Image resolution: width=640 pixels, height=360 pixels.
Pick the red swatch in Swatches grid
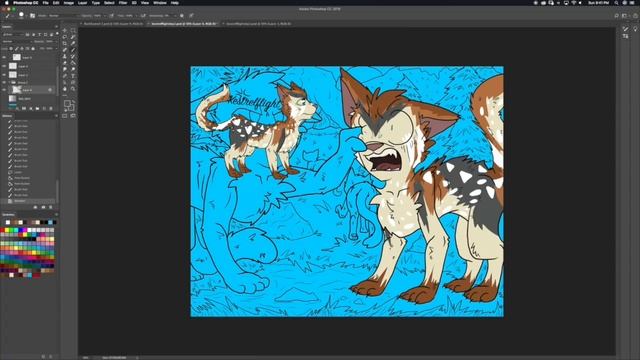(2, 230)
